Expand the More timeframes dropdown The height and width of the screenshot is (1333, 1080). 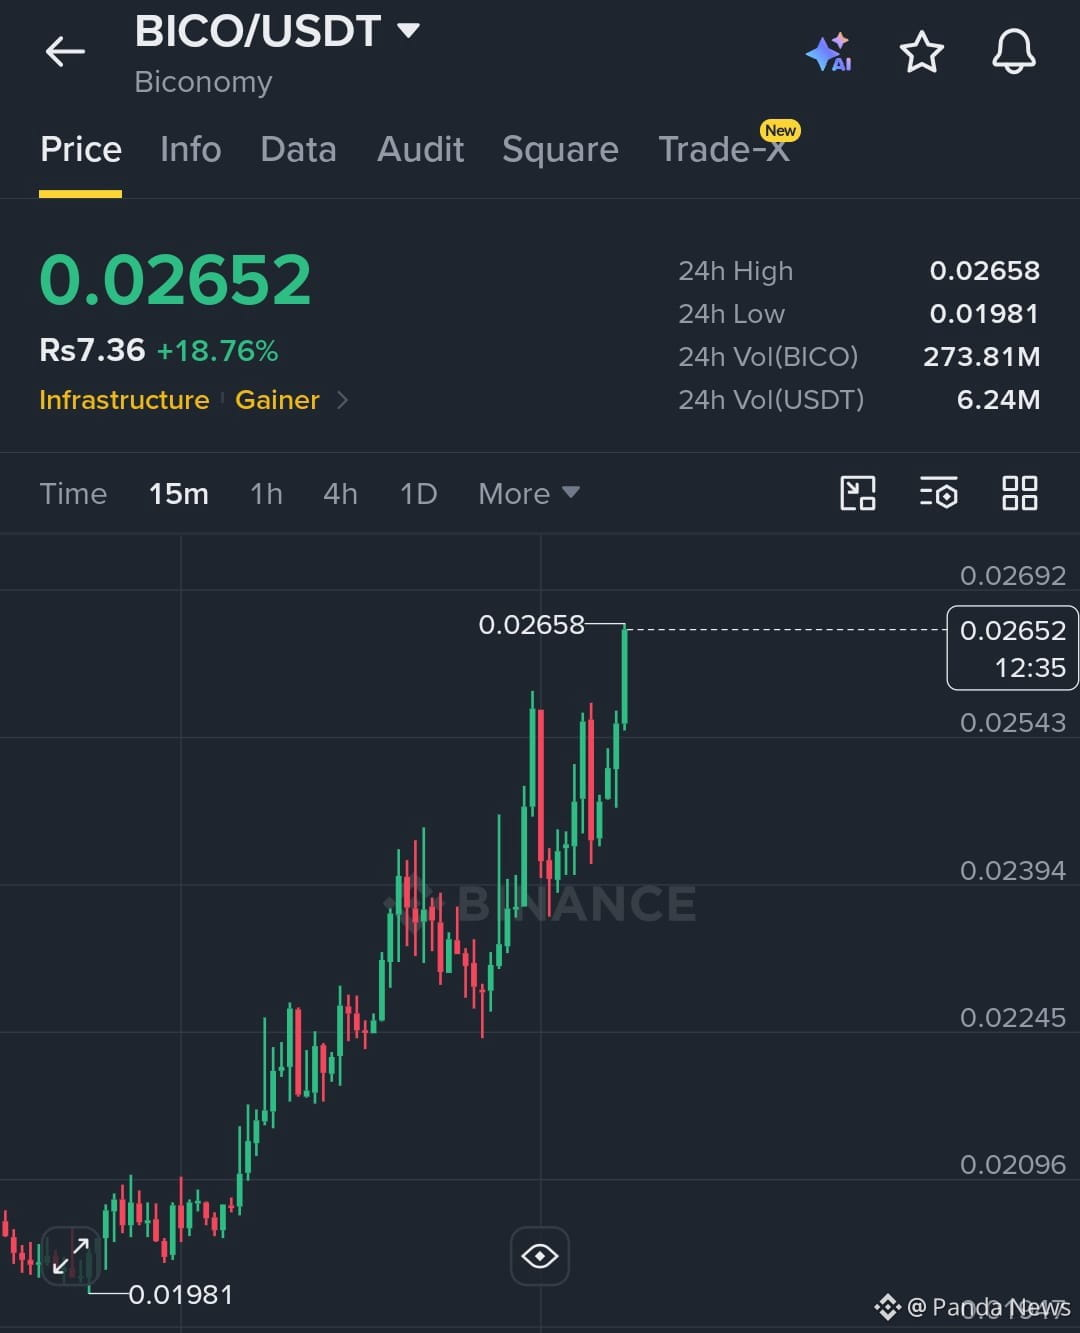click(529, 493)
